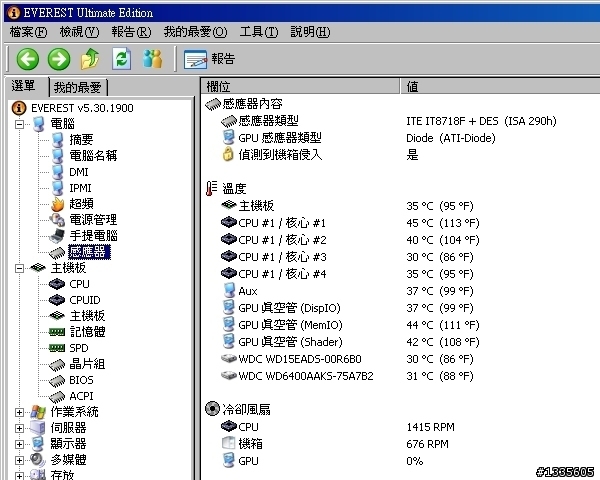
Task: Select the CPU #1 / 核心 #3 row
Action: (347, 257)
